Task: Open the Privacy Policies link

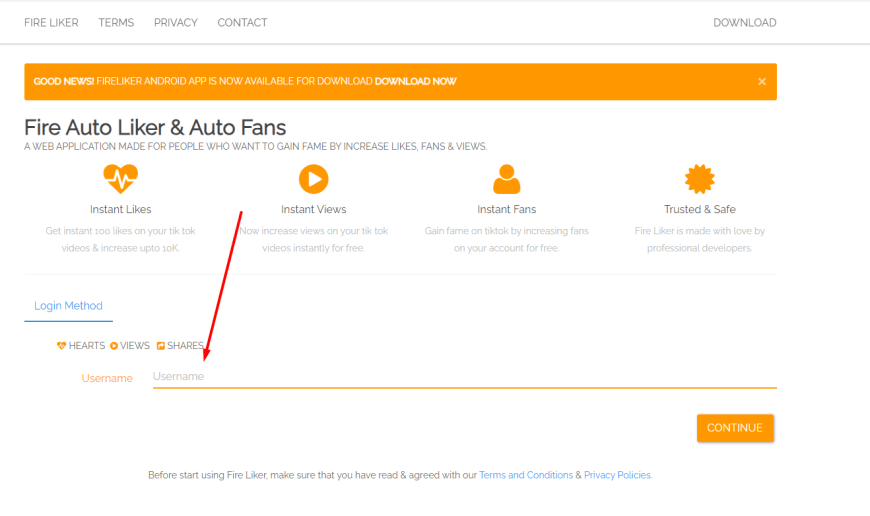Action: (617, 475)
